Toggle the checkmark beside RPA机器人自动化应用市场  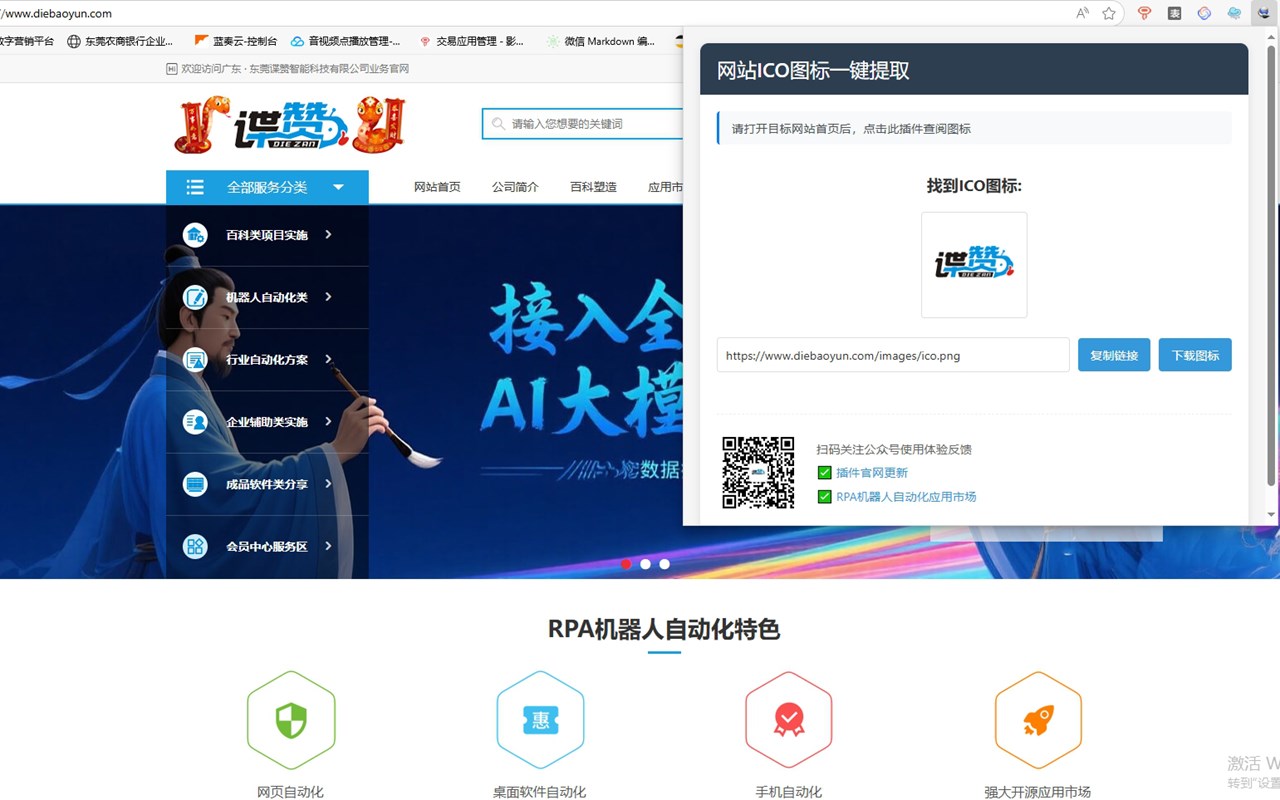coord(824,496)
